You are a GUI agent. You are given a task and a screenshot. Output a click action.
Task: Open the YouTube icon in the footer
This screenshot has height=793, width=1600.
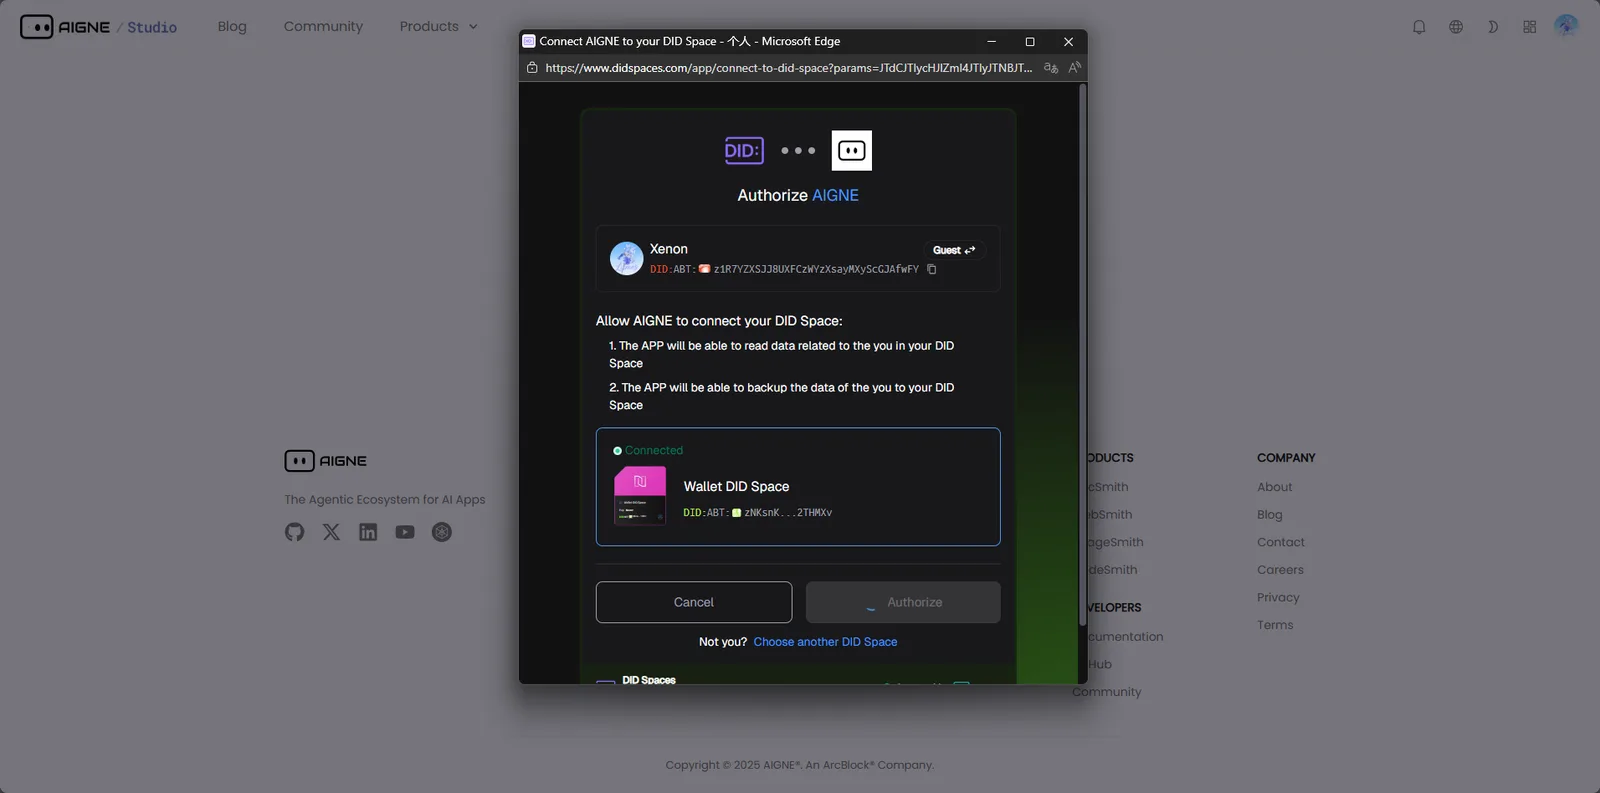(x=405, y=532)
